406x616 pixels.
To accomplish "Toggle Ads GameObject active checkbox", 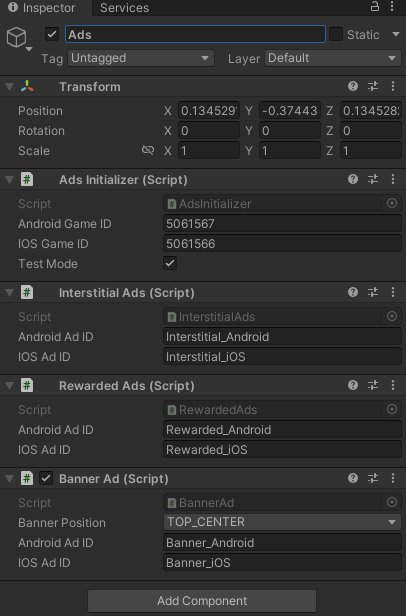I will [x=52, y=34].
